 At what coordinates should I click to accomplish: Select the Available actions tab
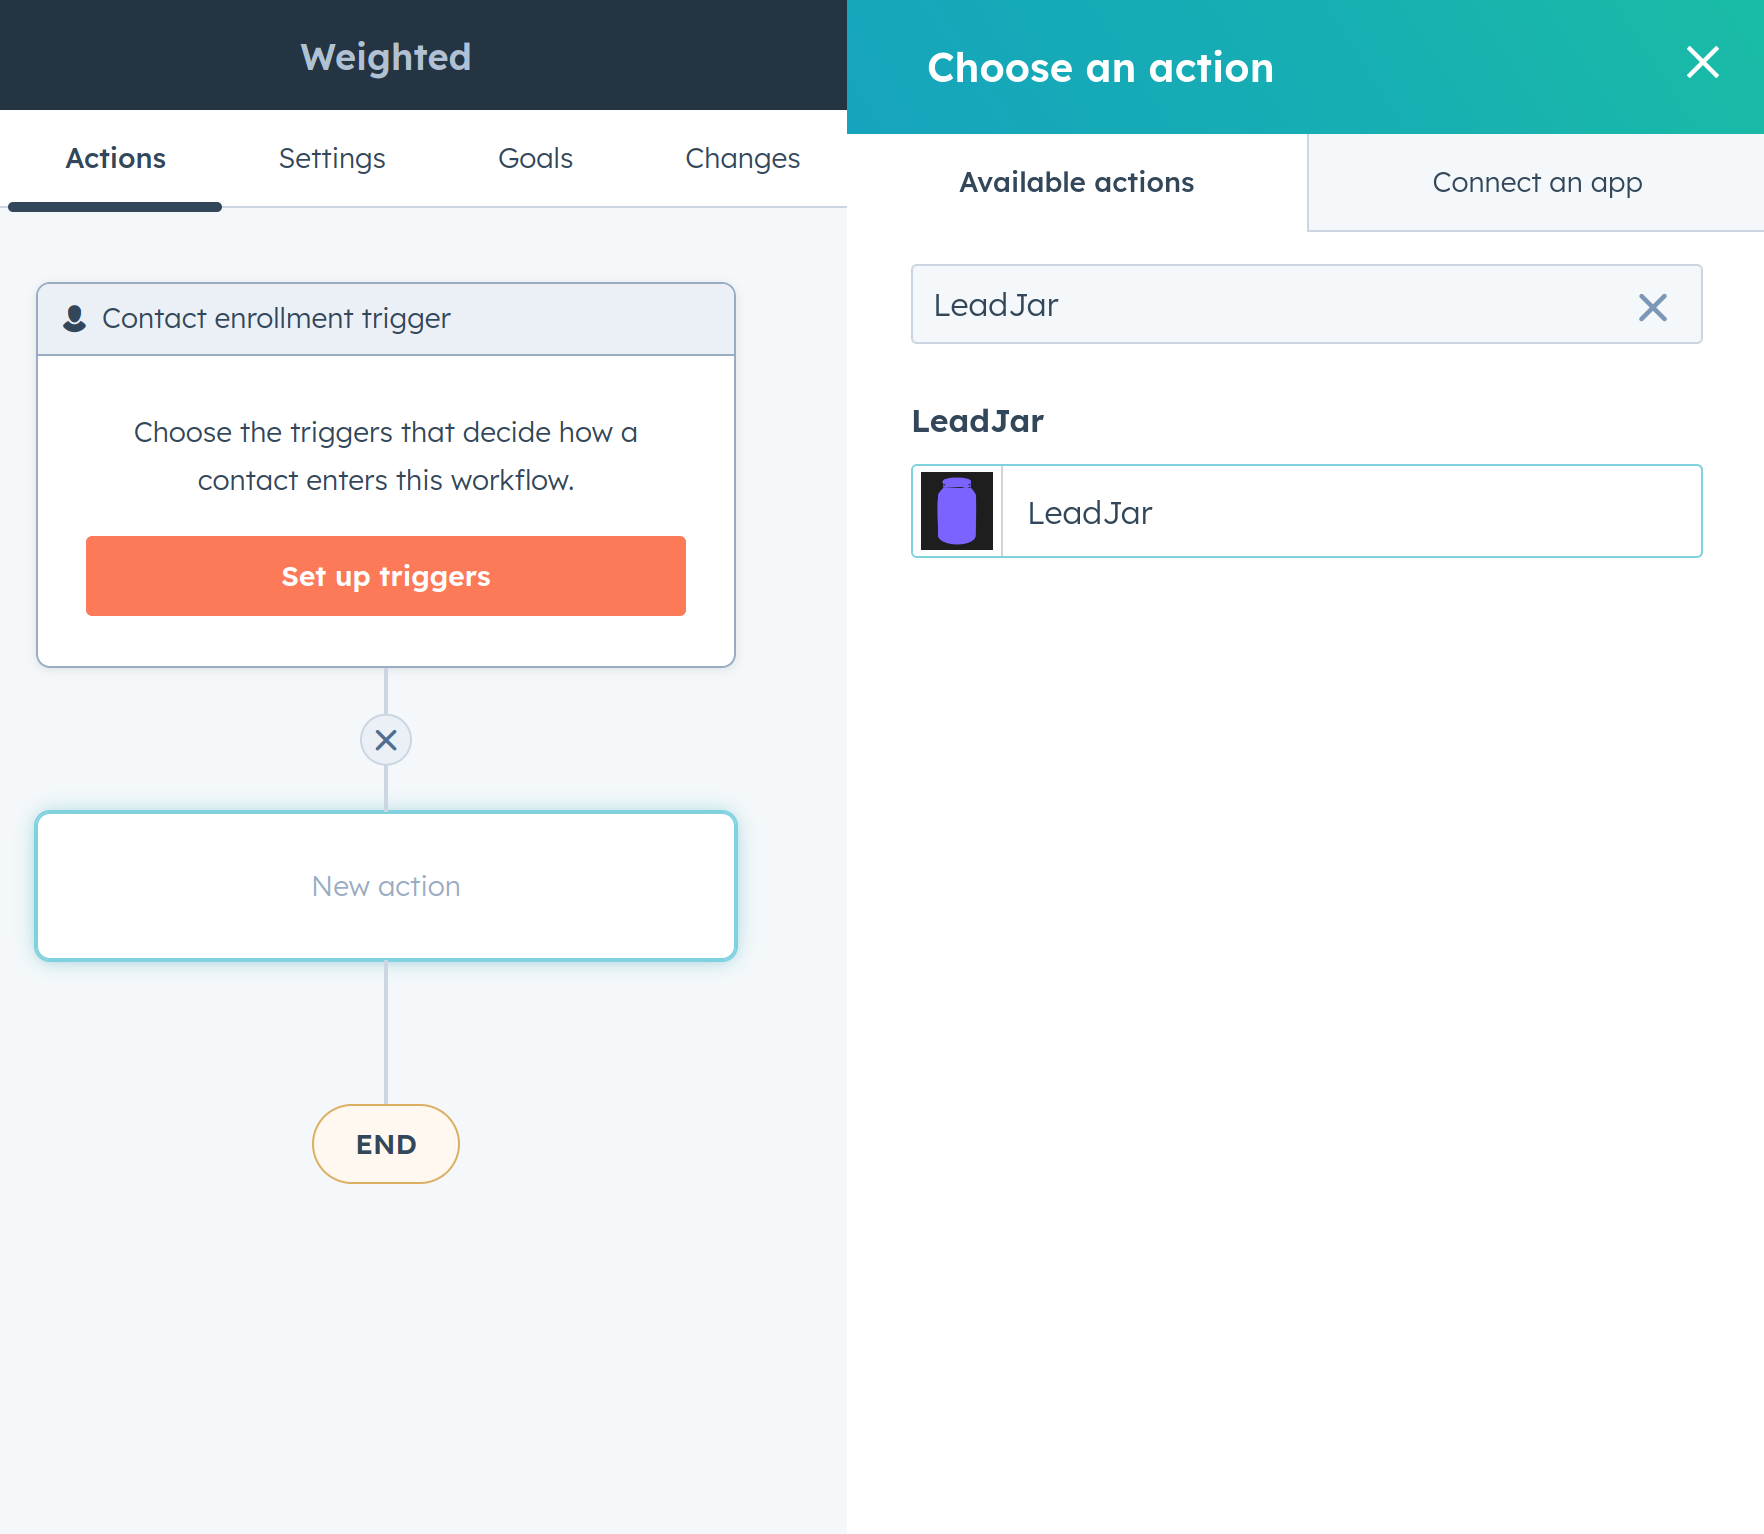[1076, 182]
